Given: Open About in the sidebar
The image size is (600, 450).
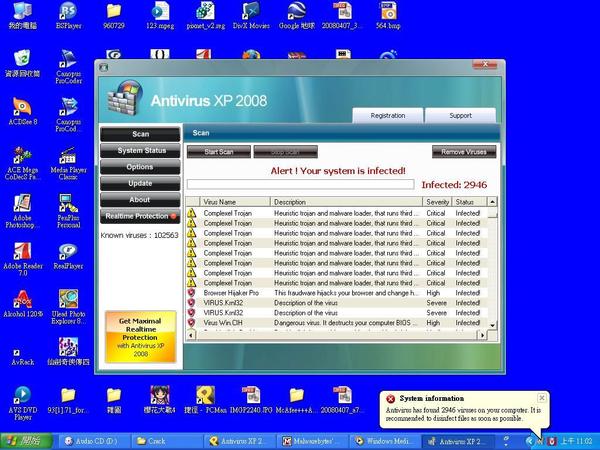Looking at the screenshot, I should point(140,200).
